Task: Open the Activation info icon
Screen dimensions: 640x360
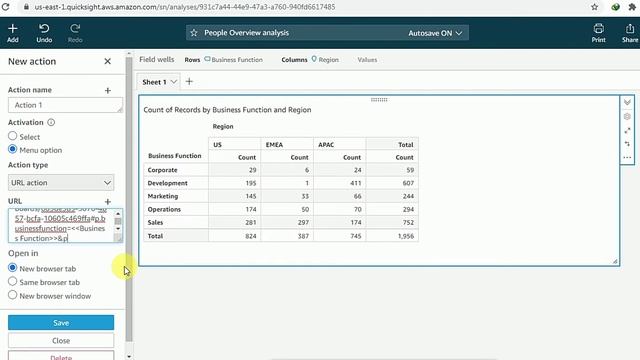Action: [51, 122]
